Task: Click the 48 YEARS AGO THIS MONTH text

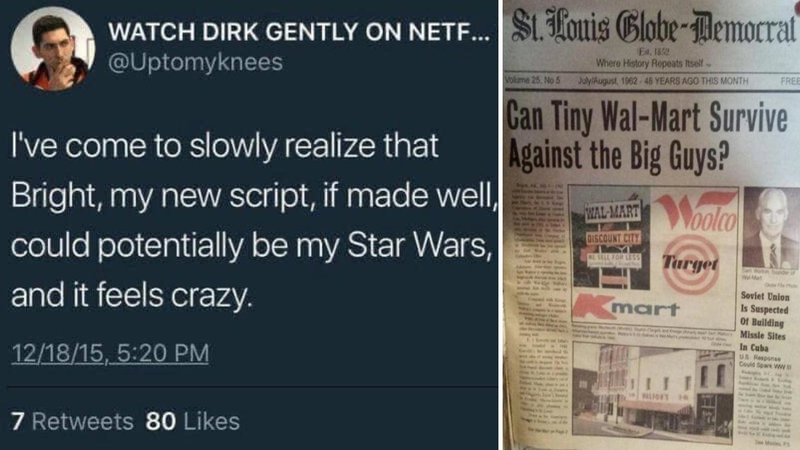Action: [x=695, y=81]
